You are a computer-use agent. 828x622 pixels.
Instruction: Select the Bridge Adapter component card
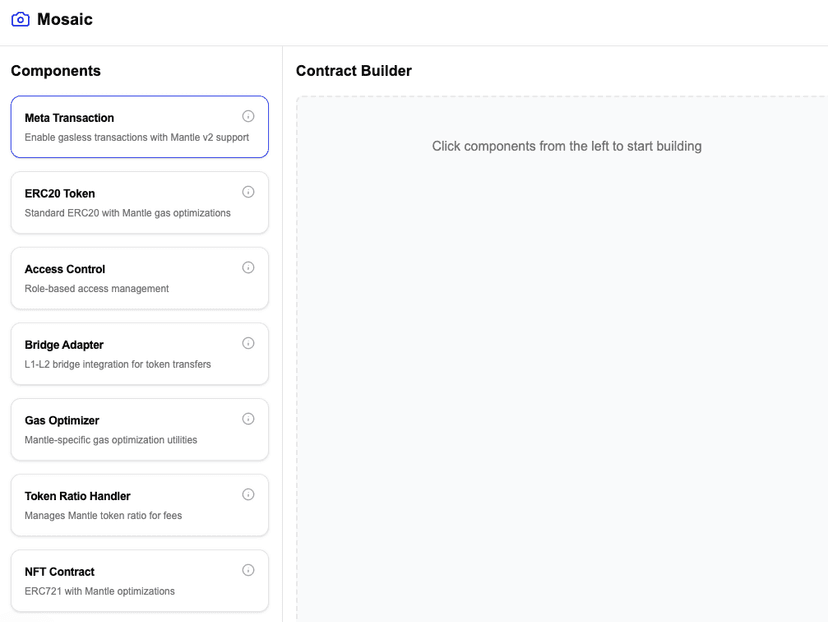pos(140,354)
